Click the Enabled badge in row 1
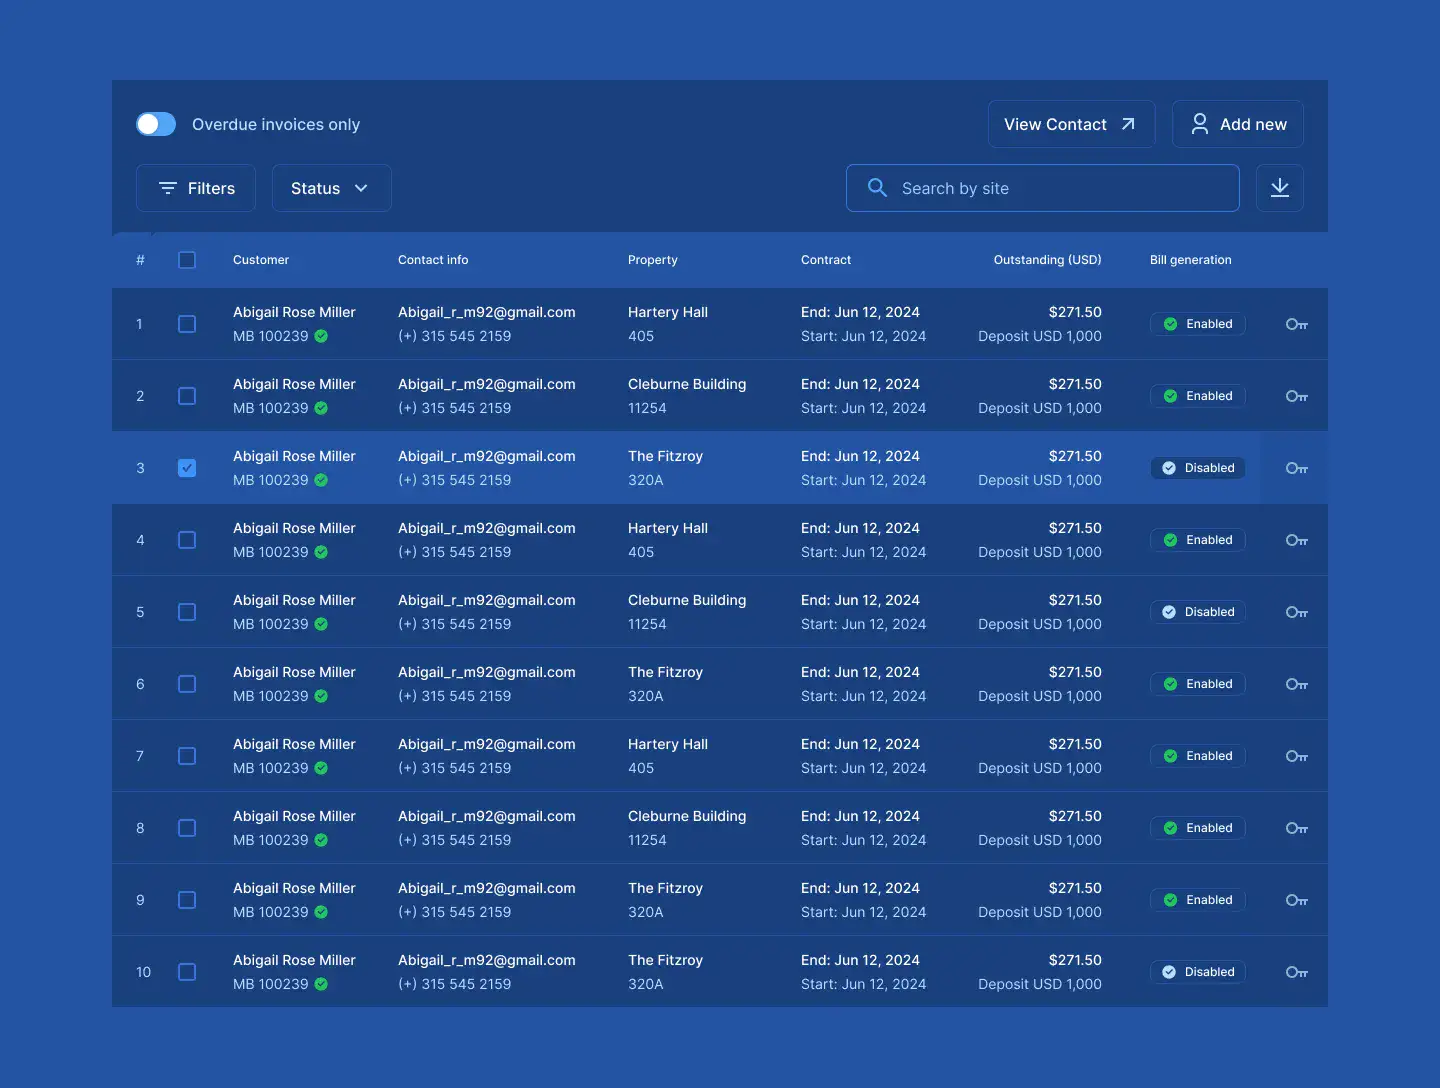The height and width of the screenshot is (1088, 1440). click(x=1197, y=324)
